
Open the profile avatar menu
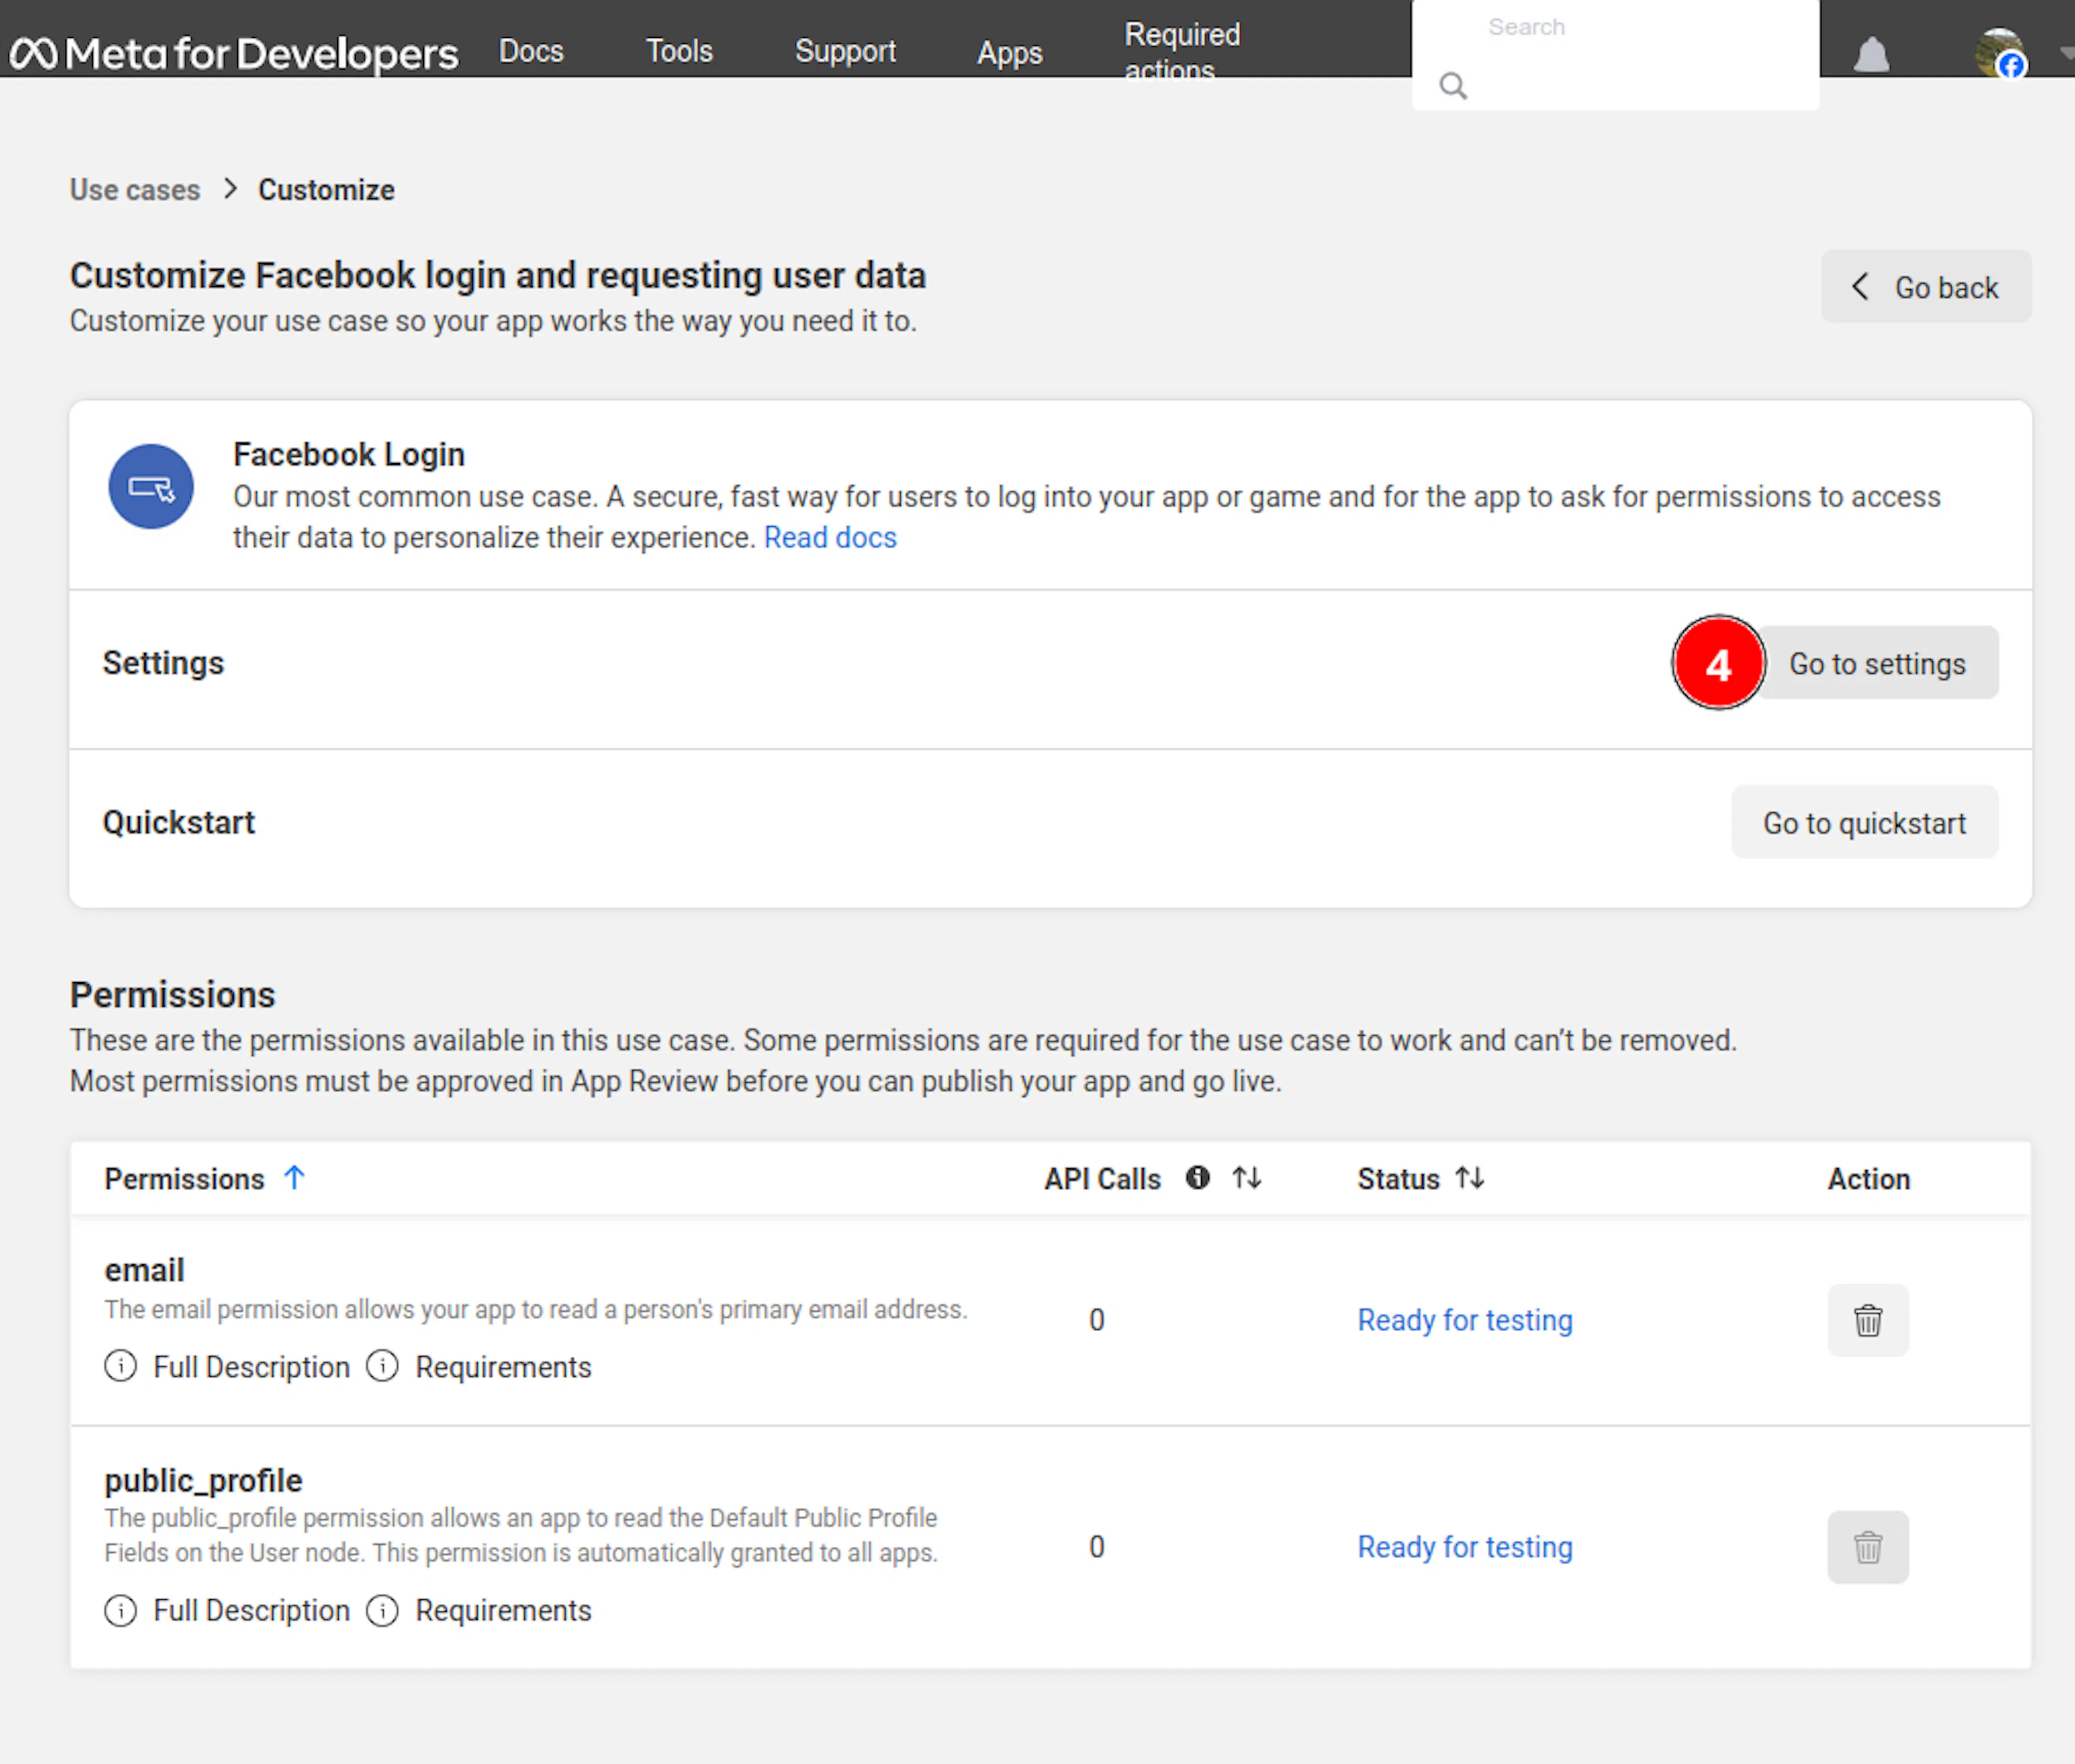point(2001,53)
